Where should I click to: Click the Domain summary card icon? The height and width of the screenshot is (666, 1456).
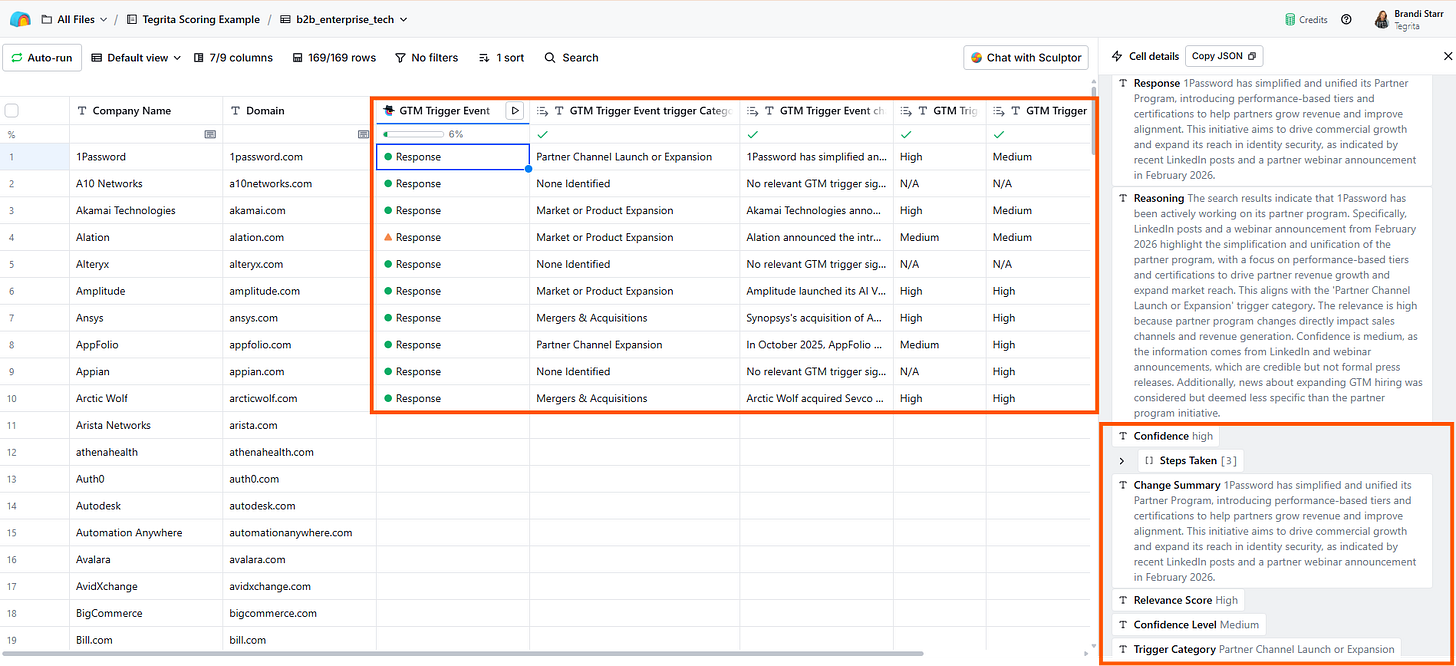(364, 134)
